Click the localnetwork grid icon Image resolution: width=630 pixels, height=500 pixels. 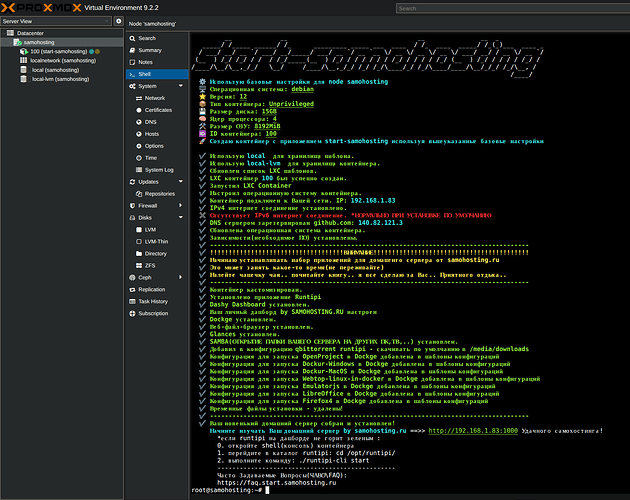pos(24,60)
